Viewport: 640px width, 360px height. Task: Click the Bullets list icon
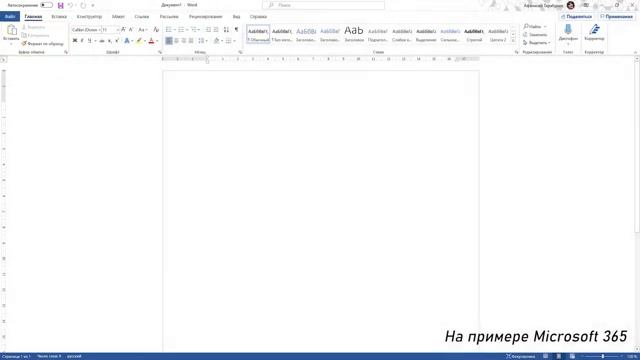pyautogui.click(x=169, y=30)
